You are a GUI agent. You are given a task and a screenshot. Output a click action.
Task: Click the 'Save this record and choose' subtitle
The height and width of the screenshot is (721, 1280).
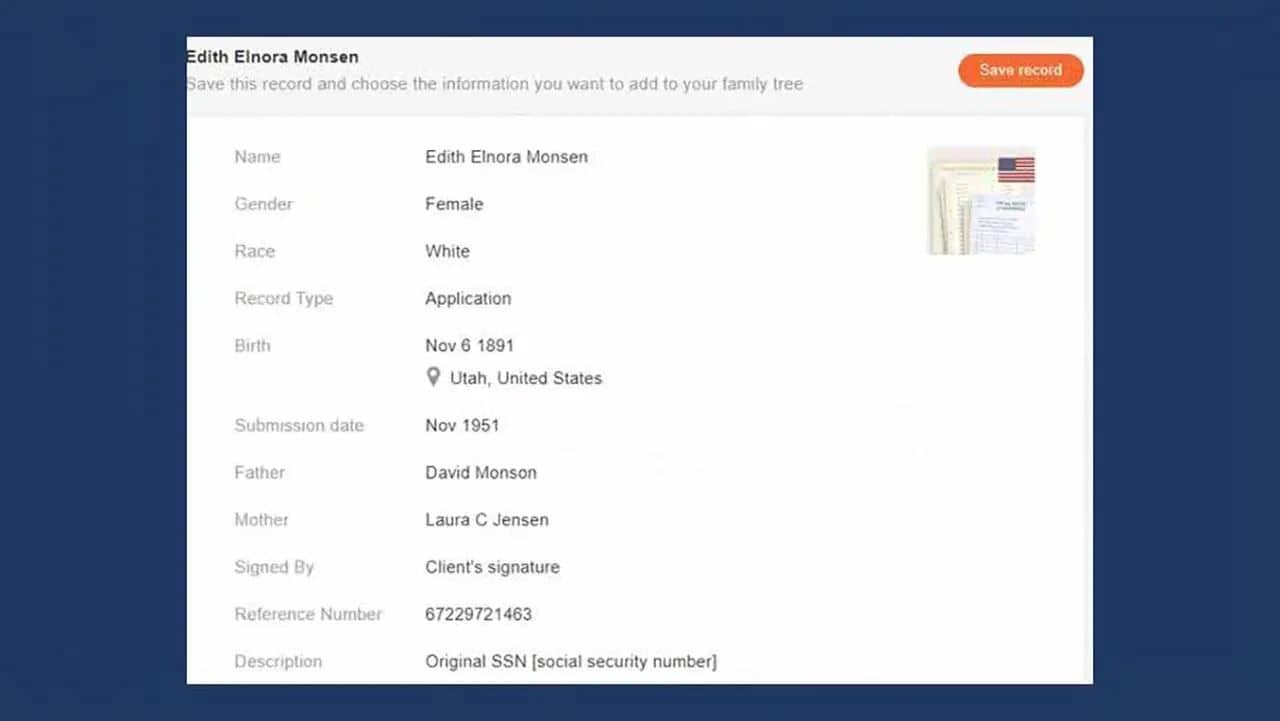click(494, 84)
